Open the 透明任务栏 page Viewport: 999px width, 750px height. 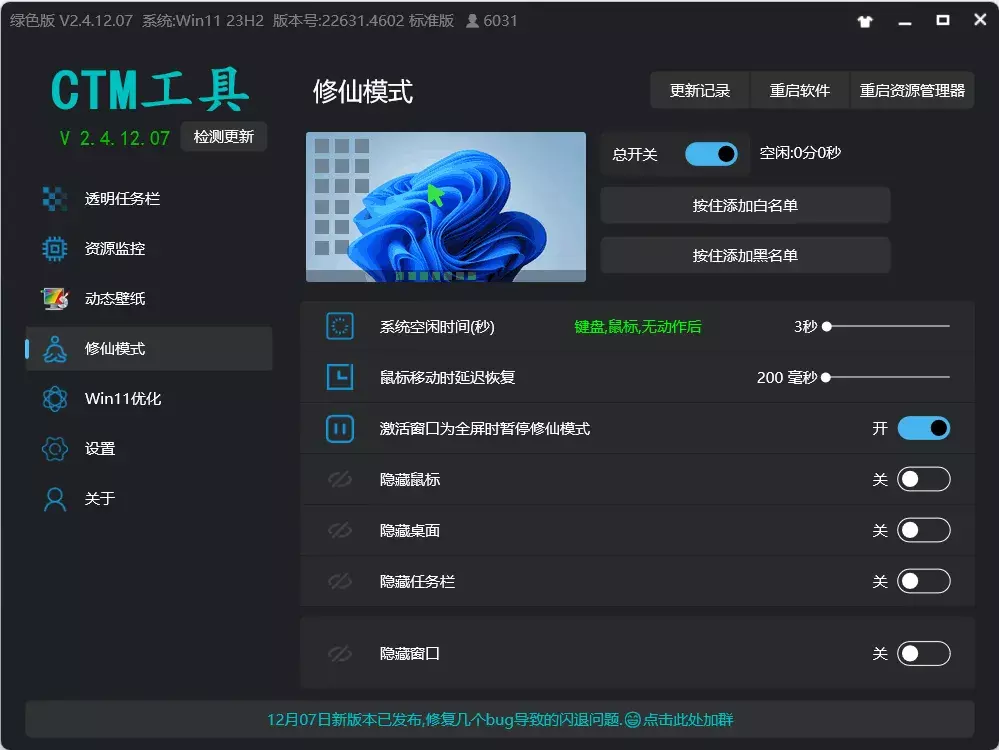click(149, 199)
